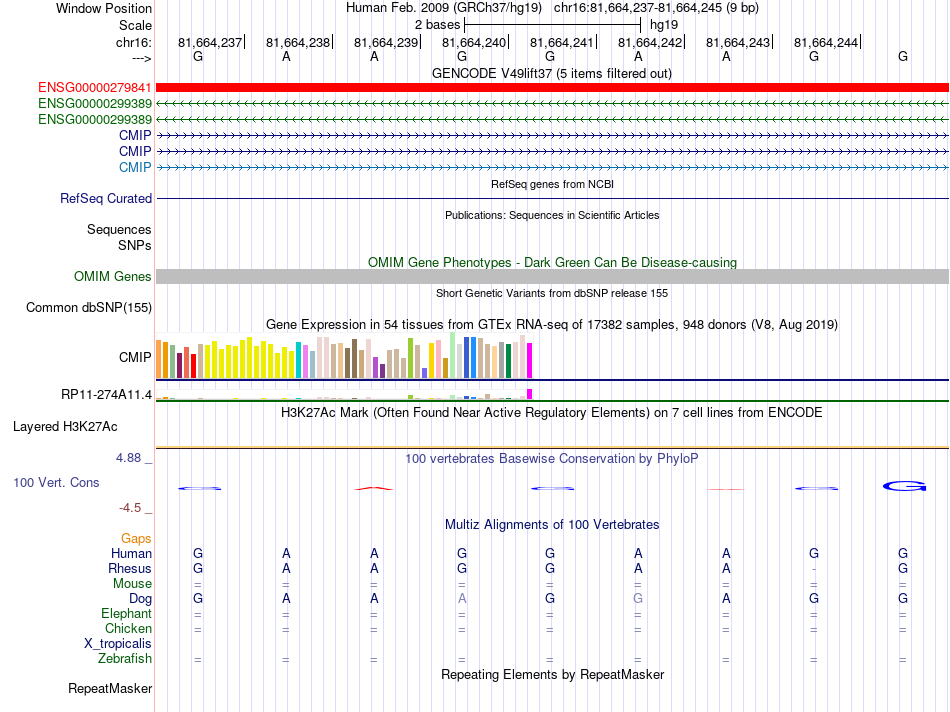Screen dimensions: 950x712
Task: Click the OMIM Genes gray bar
Action: coord(552,276)
